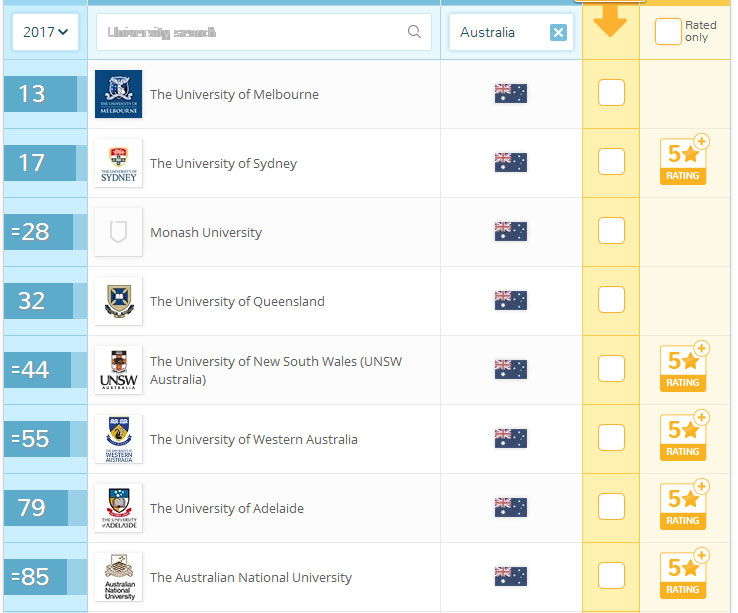
Task: Click Australia flag in Monash row
Action: click(511, 231)
